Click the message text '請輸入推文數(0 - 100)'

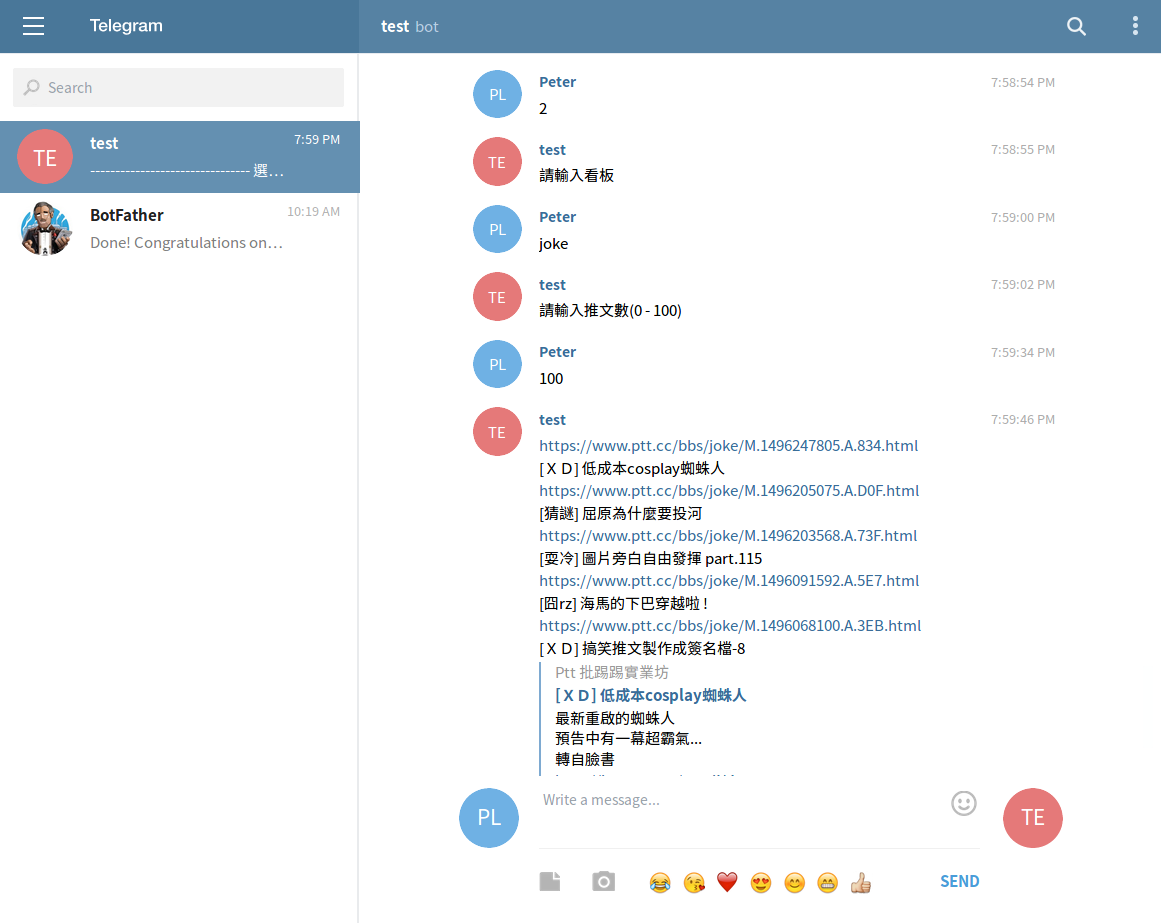pyautogui.click(x=610, y=311)
